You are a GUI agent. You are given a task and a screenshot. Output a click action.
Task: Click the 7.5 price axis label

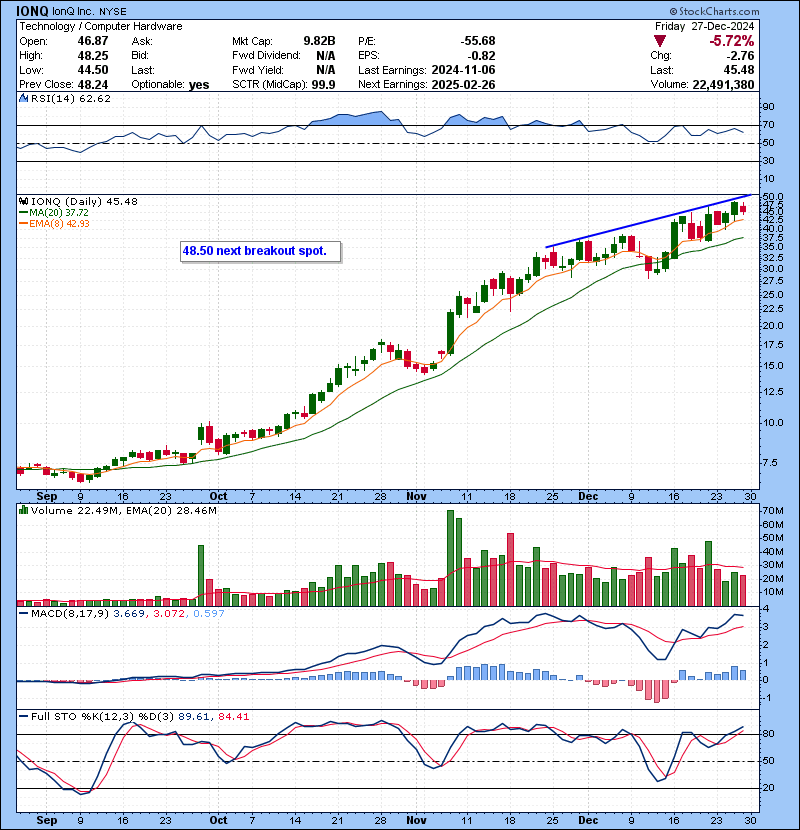pos(770,463)
